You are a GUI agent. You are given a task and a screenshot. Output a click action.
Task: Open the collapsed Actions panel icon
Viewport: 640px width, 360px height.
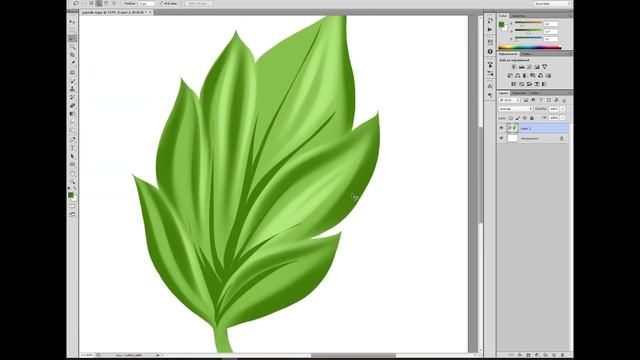pos(490,30)
